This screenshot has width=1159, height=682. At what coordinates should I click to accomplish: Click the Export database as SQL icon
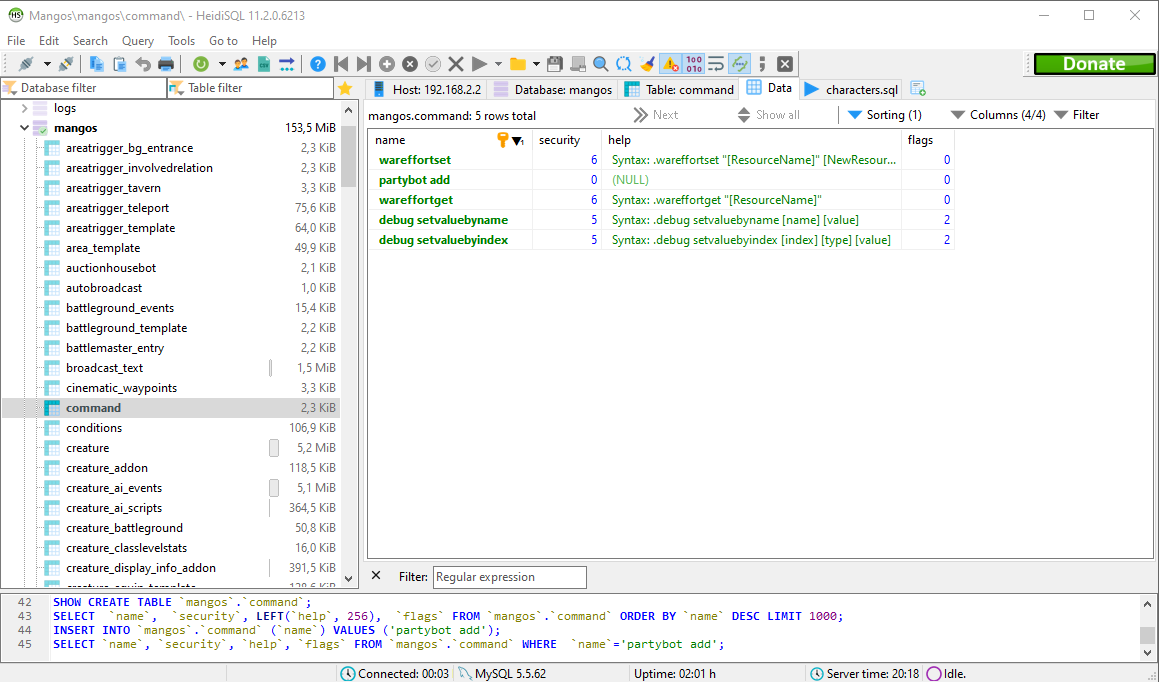[287, 64]
